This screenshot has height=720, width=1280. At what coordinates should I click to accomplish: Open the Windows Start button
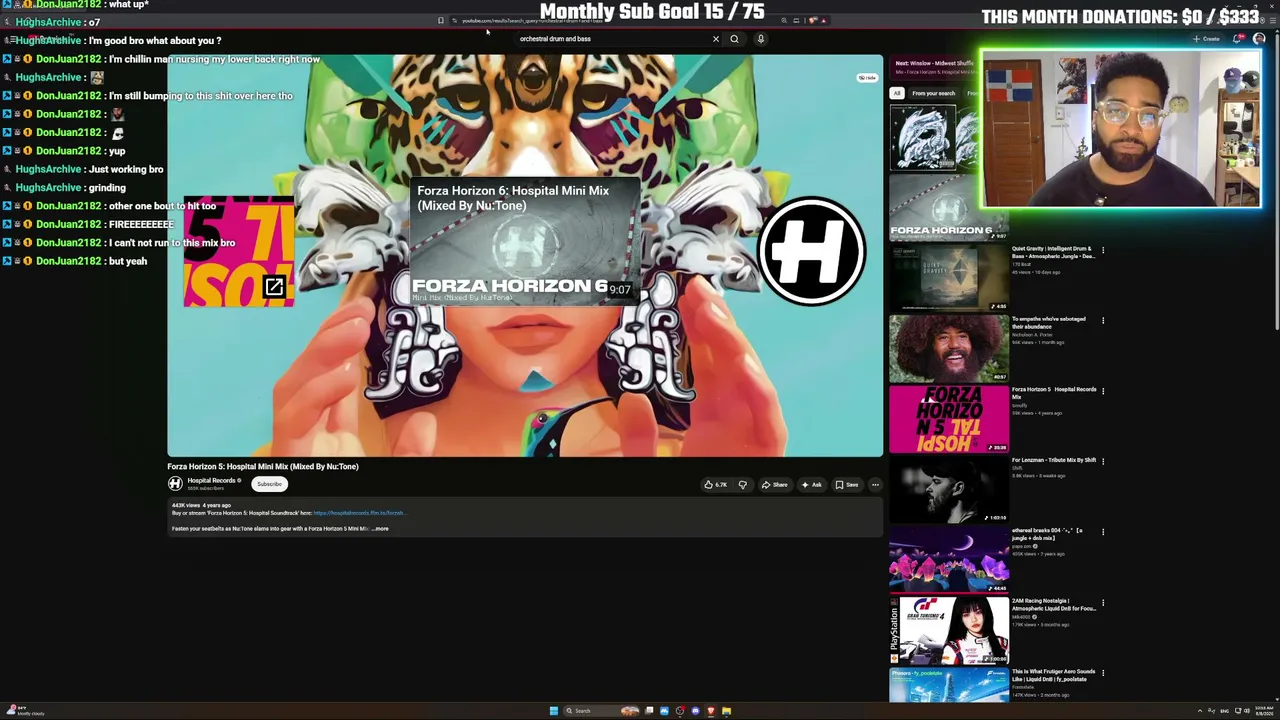click(x=553, y=711)
